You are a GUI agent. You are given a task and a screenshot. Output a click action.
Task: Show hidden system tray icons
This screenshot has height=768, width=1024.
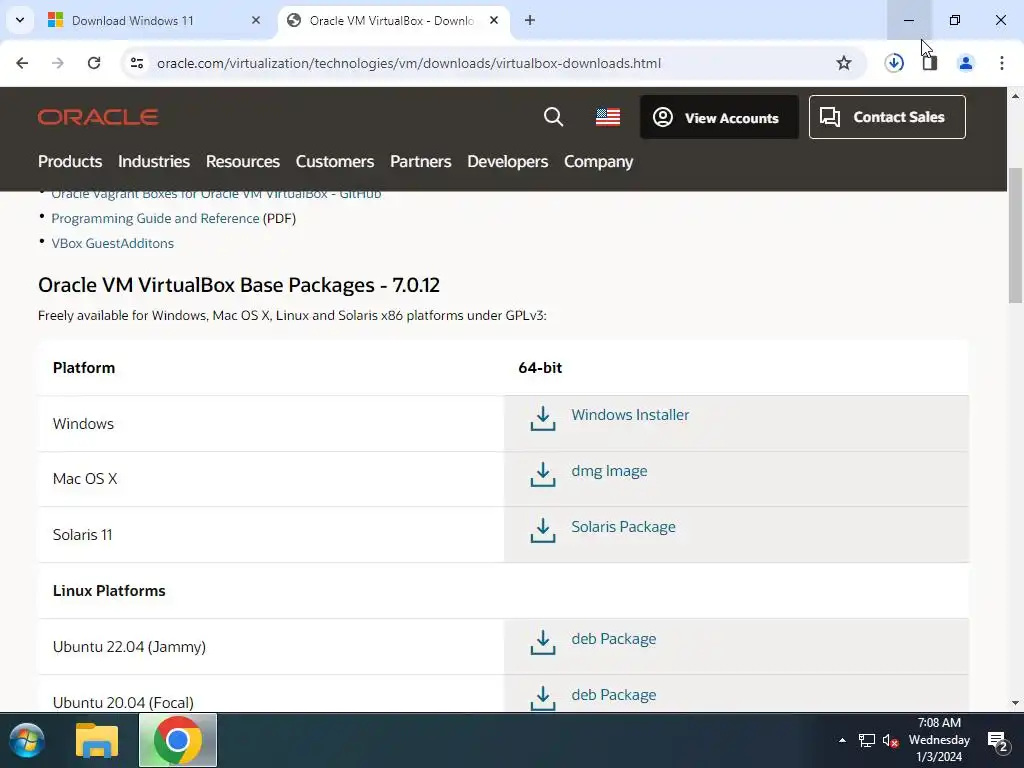point(842,740)
